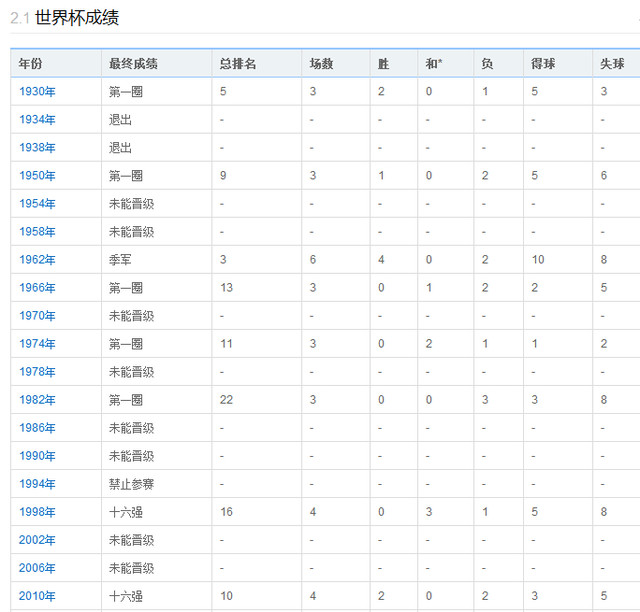
Task: Click 第一圈 result in the 1930 row
Action: [x=126, y=91]
